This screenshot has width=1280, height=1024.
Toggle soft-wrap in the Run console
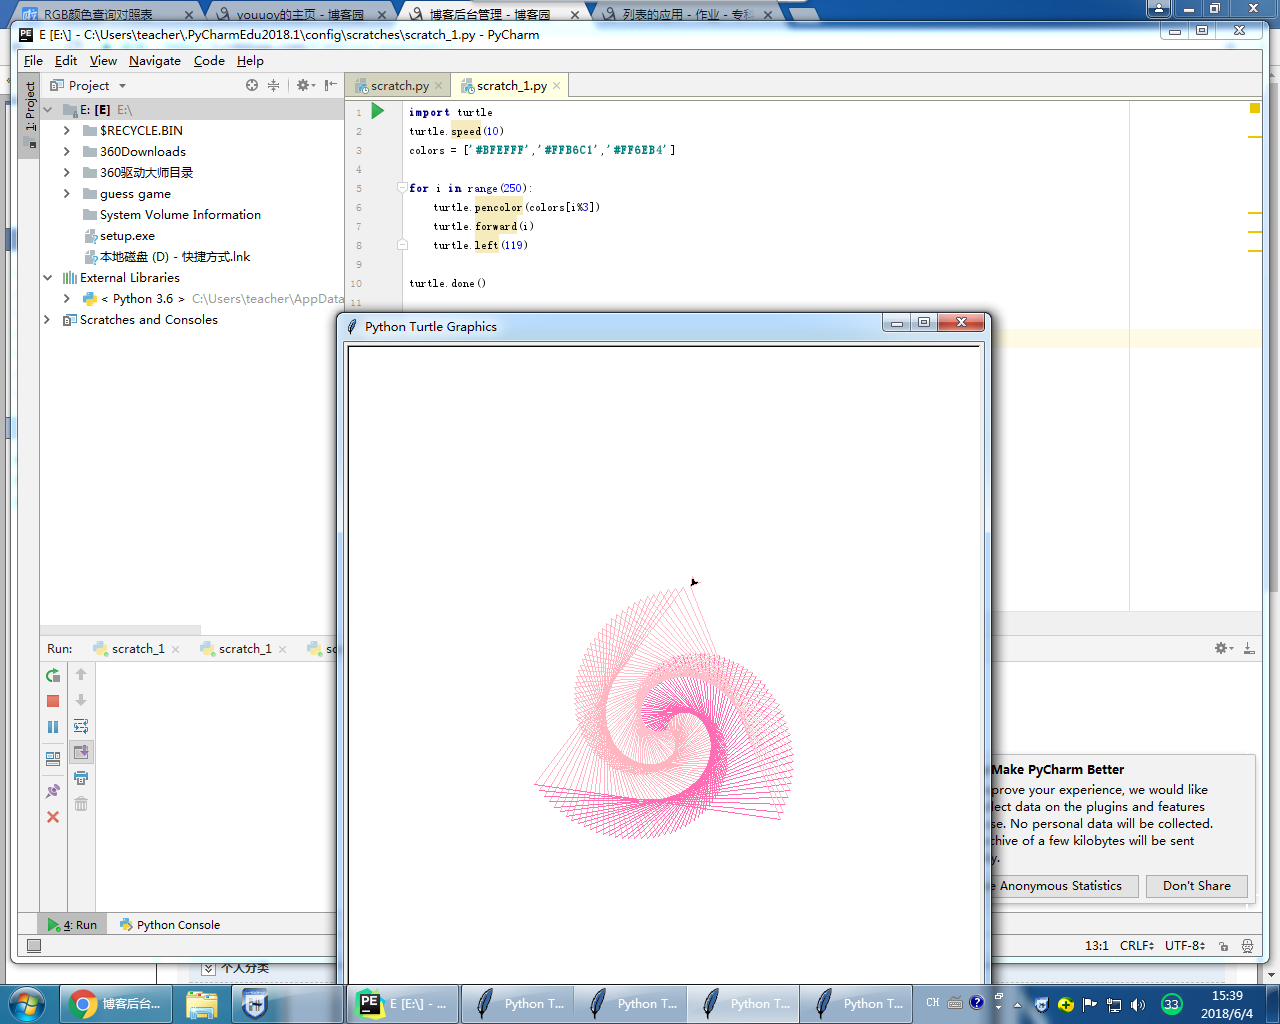81,726
